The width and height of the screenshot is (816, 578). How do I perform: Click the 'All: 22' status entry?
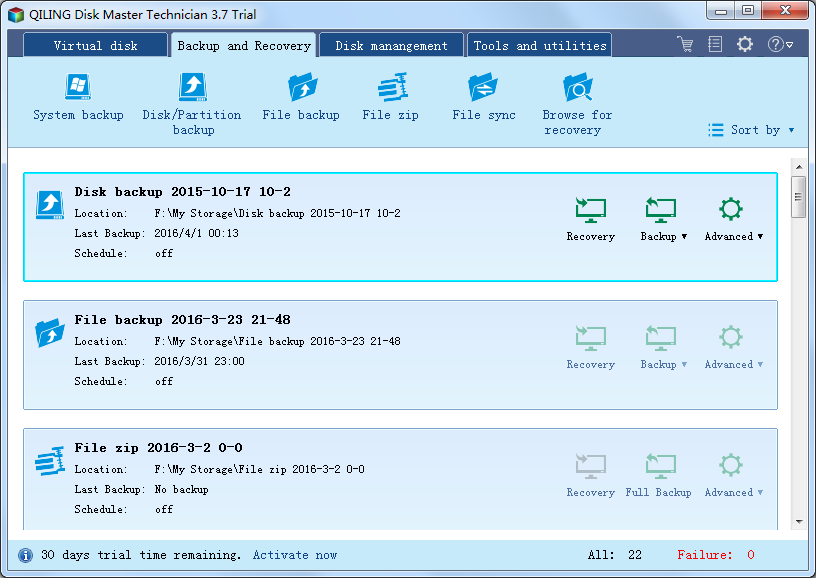coord(615,555)
